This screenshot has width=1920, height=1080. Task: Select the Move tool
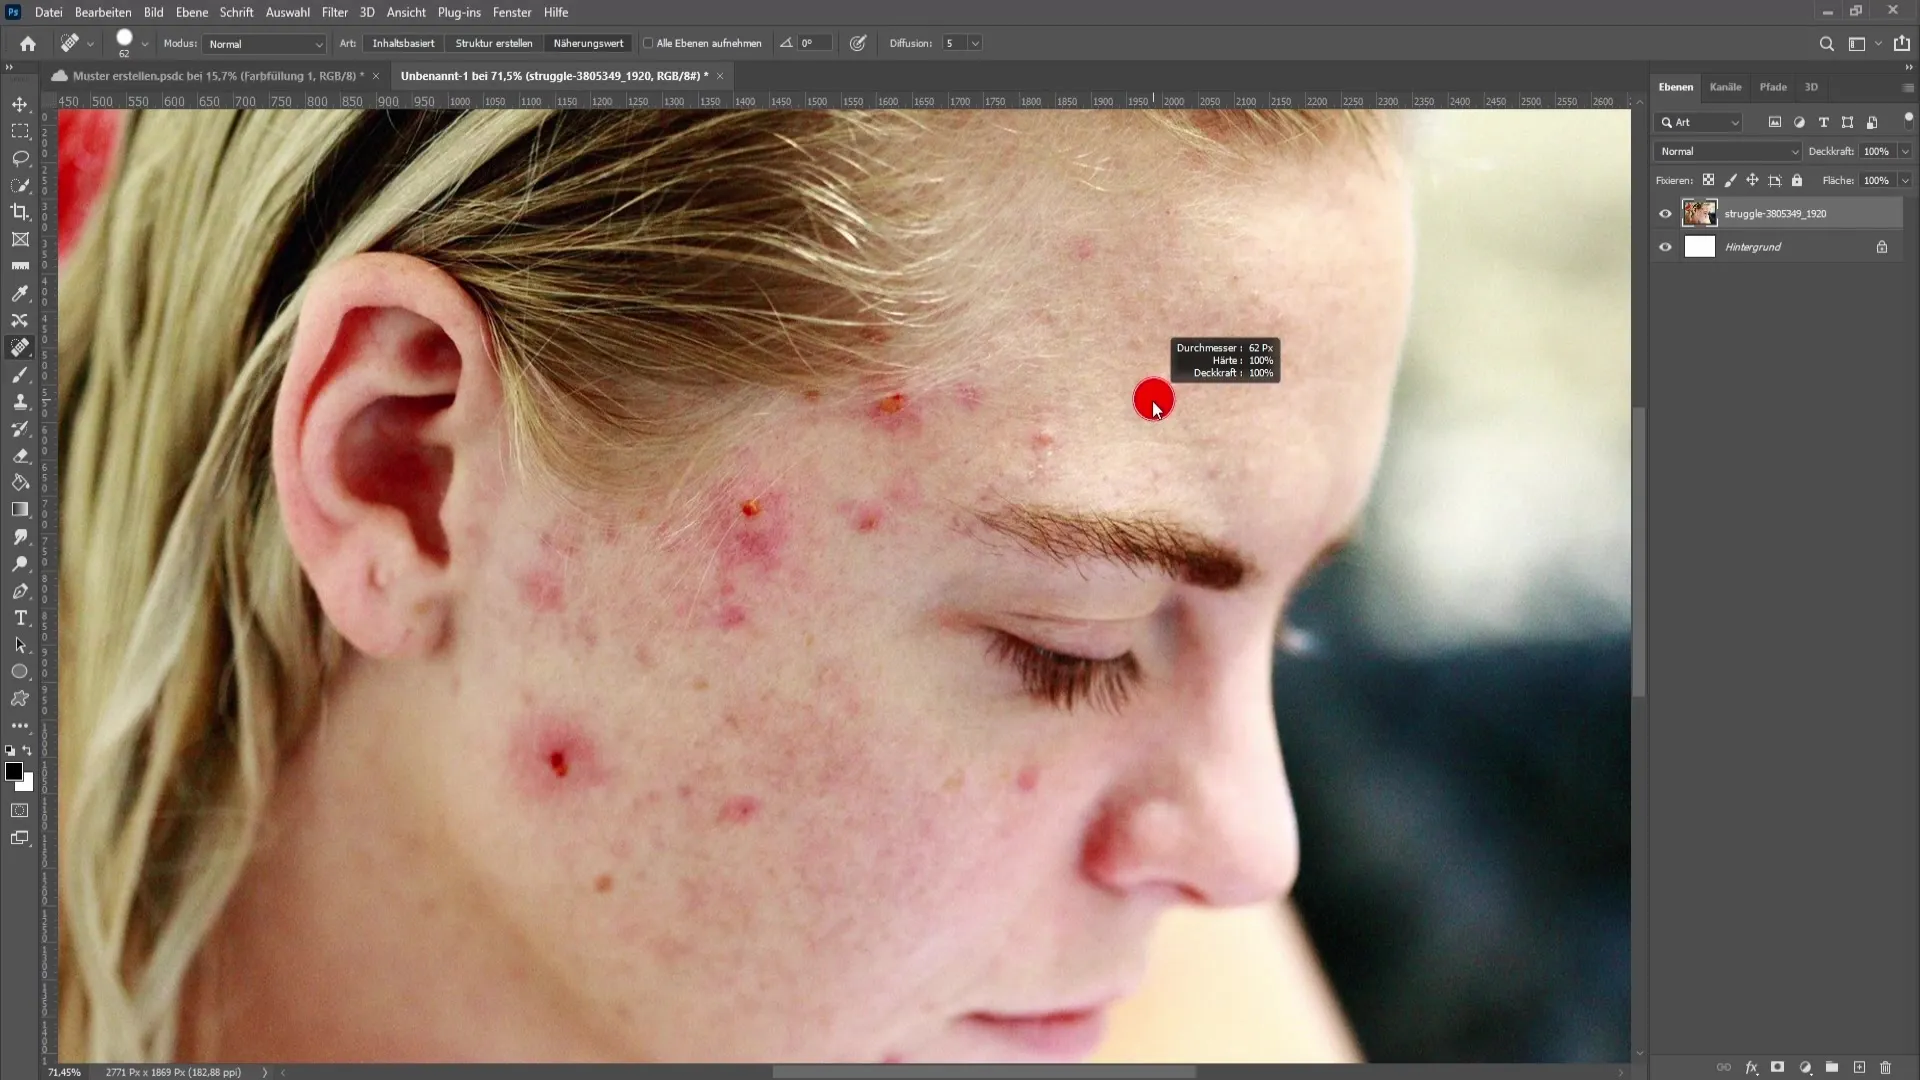(20, 104)
